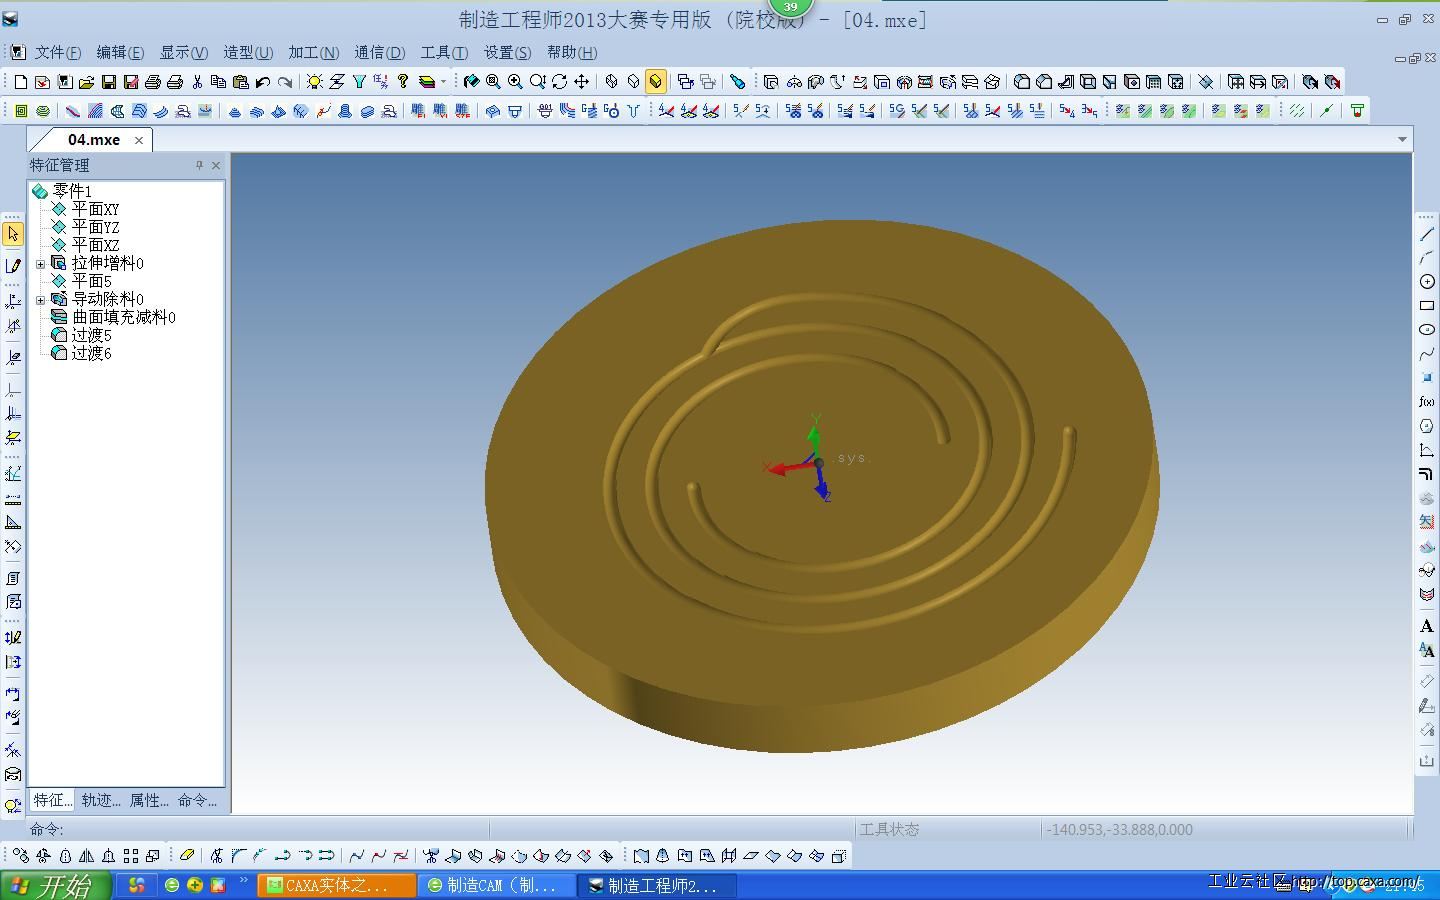Click the Windows 开始 start button
1440x900 pixels.
click(x=54, y=885)
